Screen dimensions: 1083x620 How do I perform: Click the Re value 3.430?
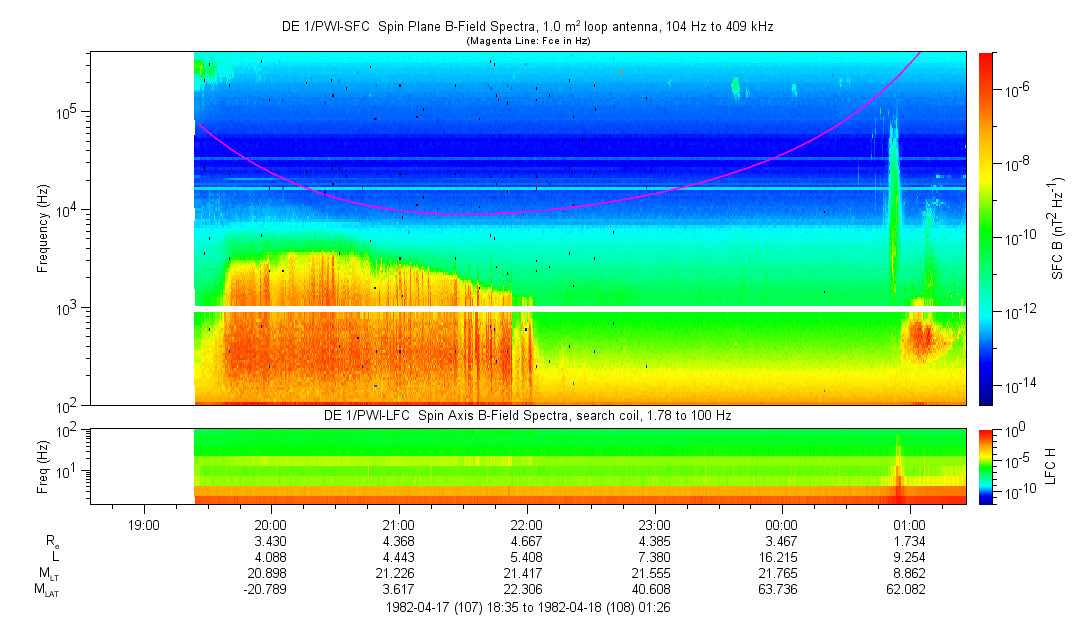click(271, 540)
